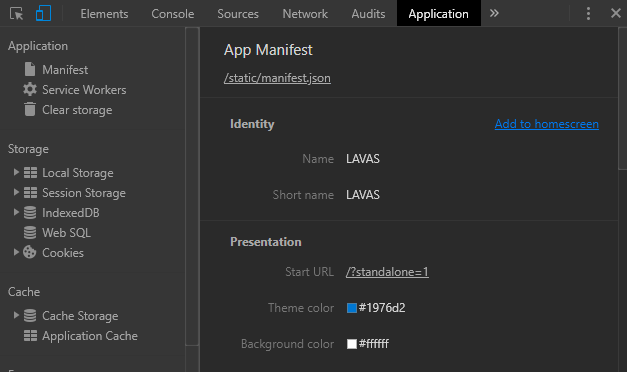The width and height of the screenshot is (627, 372).
Task: Select the Web SQL label
Action: [x=66, y=233]
